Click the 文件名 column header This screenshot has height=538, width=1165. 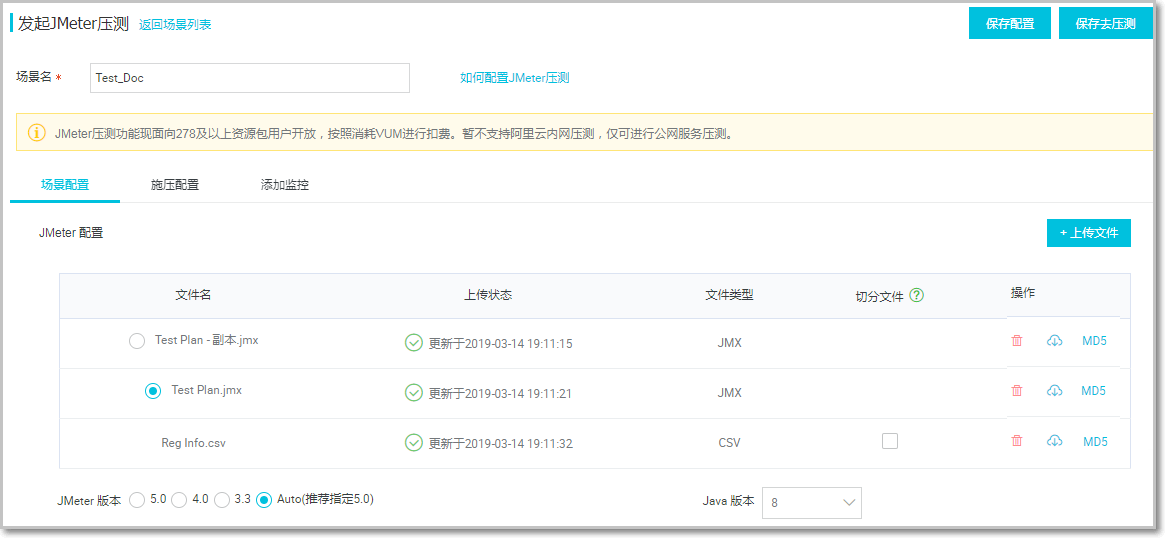[193, 295]
